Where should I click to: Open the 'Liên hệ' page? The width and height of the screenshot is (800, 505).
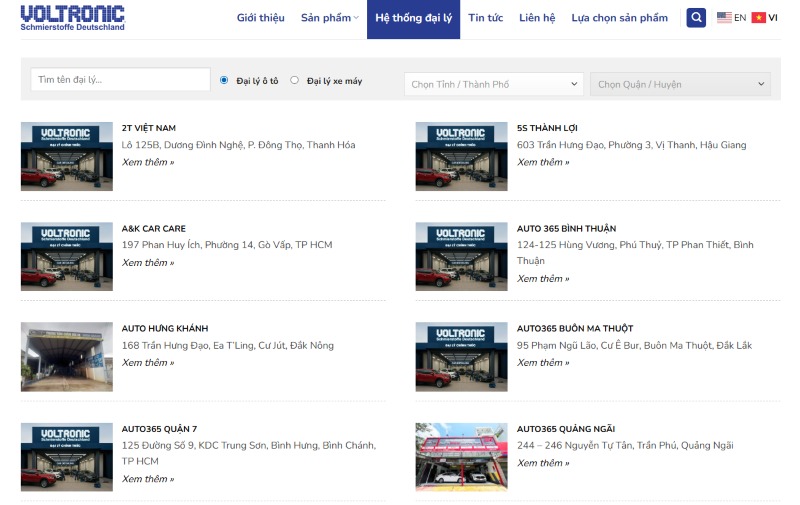[x=537, y=18]
